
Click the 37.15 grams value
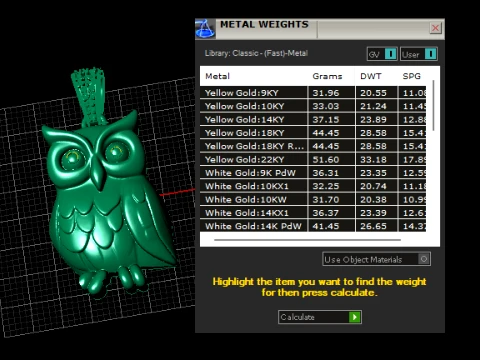coord(326,120)
